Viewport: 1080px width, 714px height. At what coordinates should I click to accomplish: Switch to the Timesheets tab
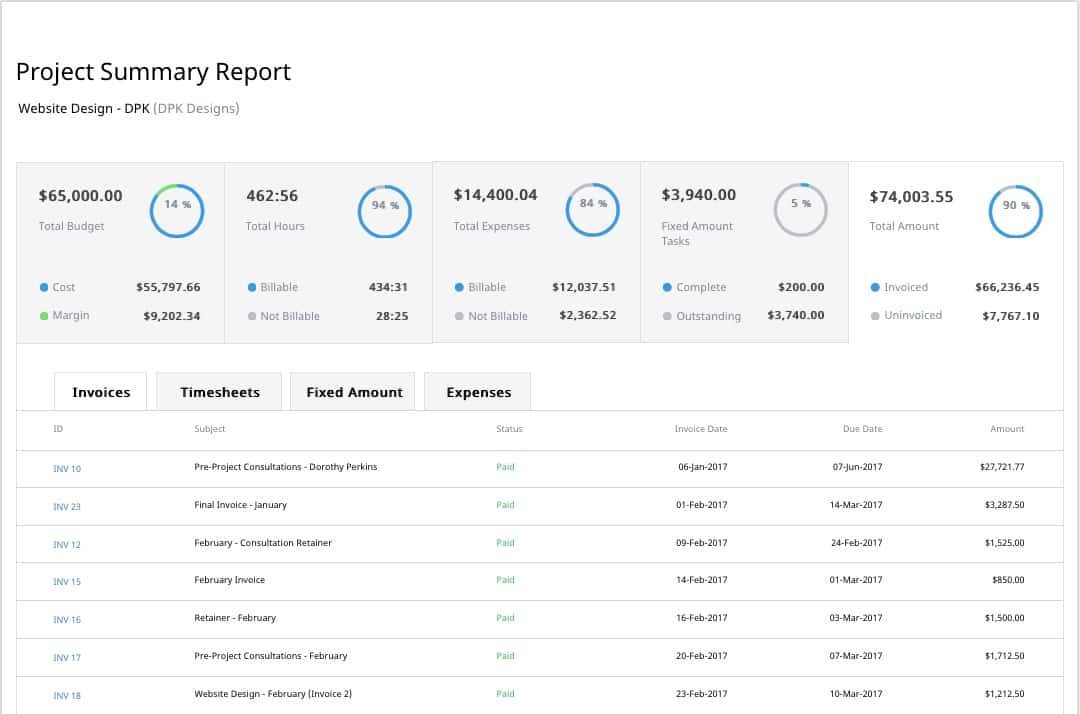[x=220, y=392]
